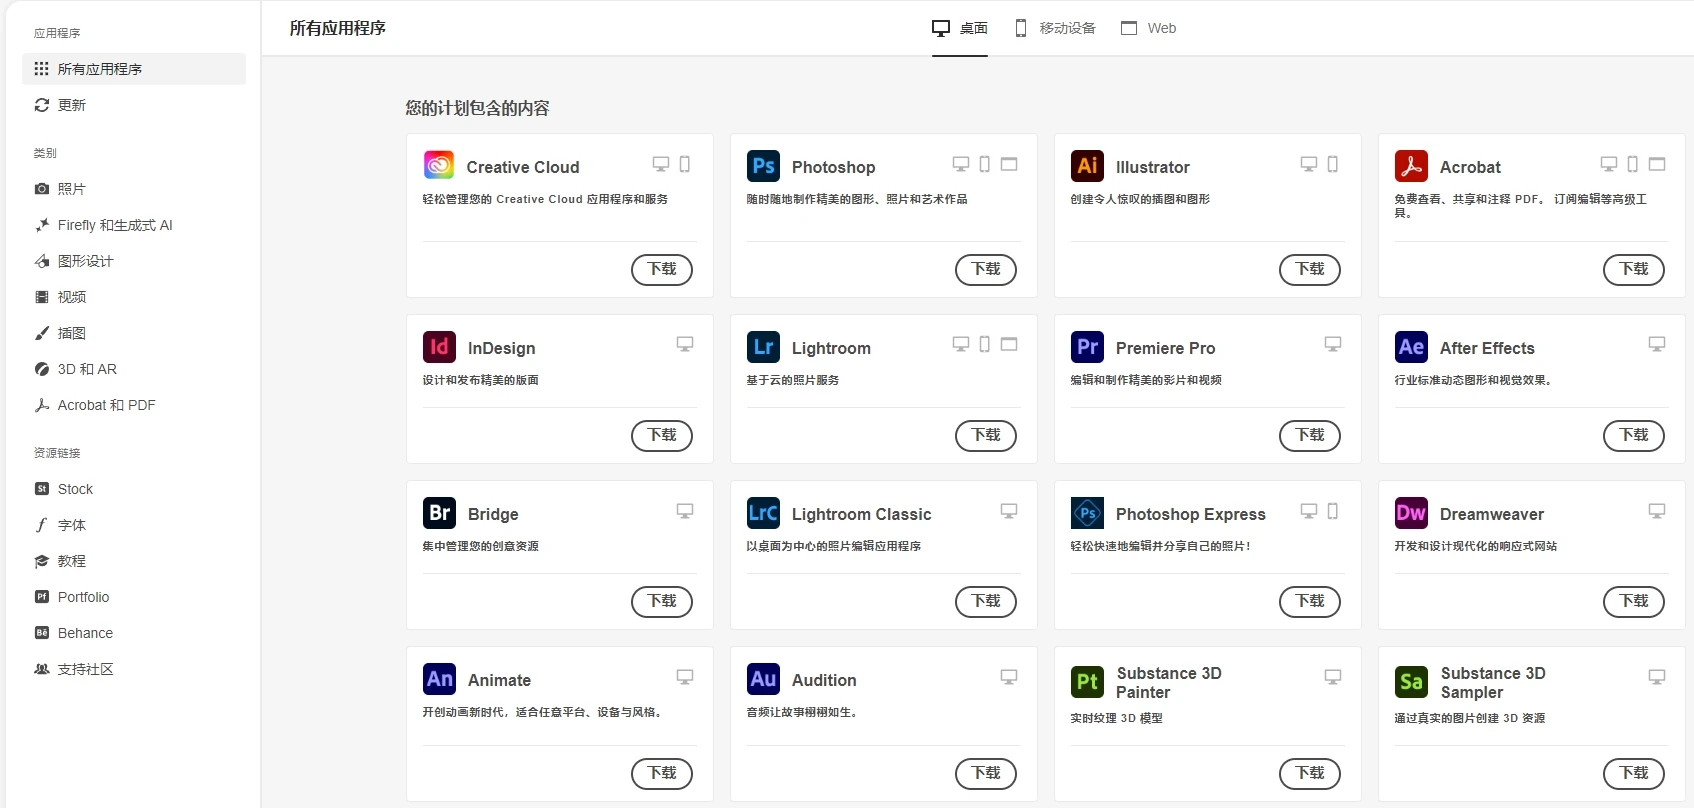Download Photoshop Express with 下载 button

1310,601
